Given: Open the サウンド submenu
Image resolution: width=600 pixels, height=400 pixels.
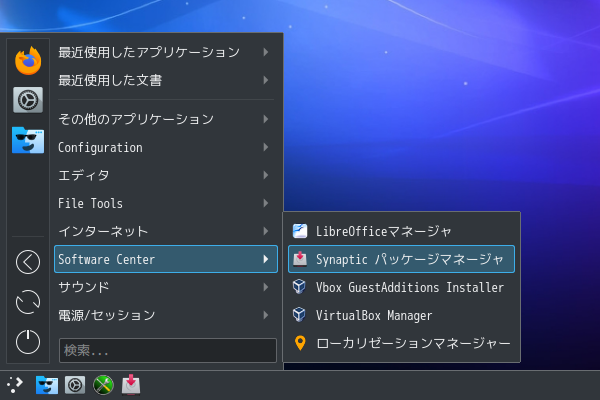Looking at the screenshot, I should 166,287.
